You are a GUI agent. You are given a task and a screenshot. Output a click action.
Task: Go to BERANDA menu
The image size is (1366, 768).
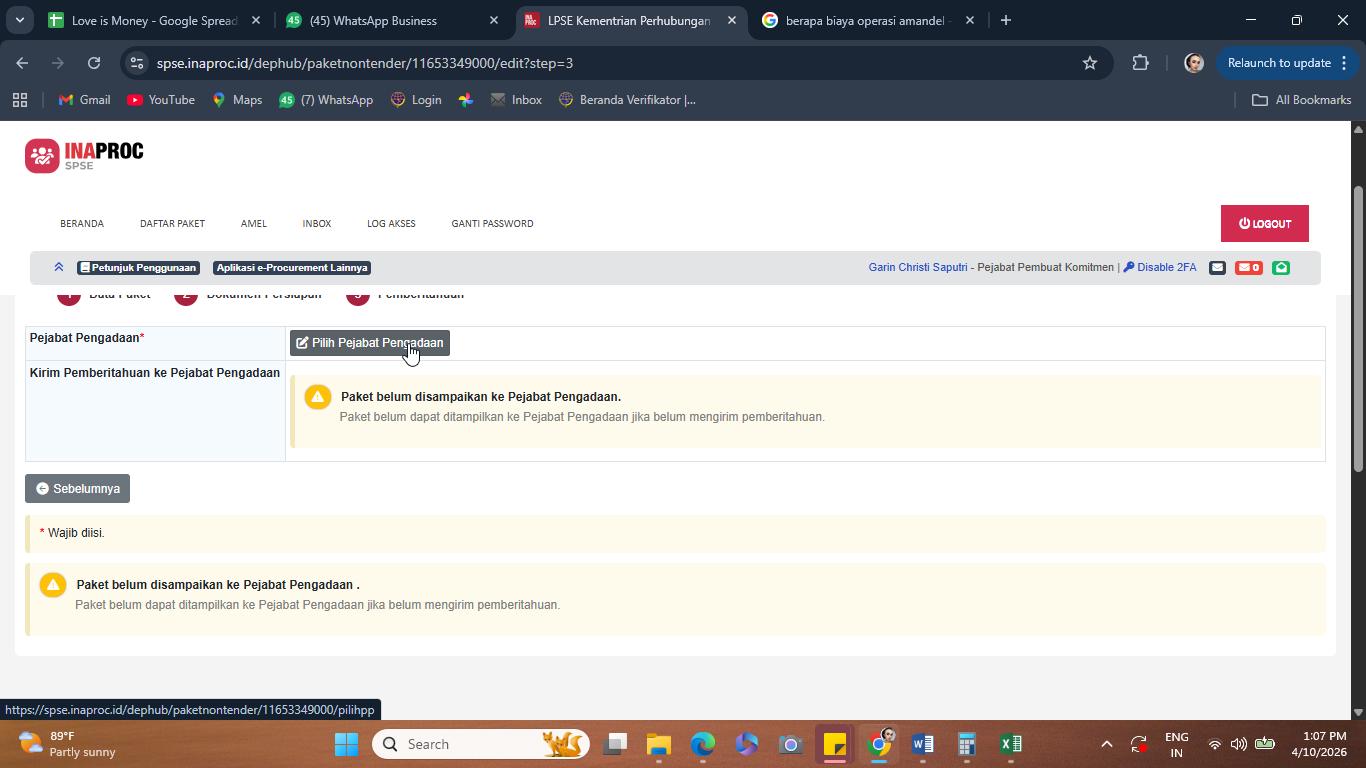click(82, 223)
